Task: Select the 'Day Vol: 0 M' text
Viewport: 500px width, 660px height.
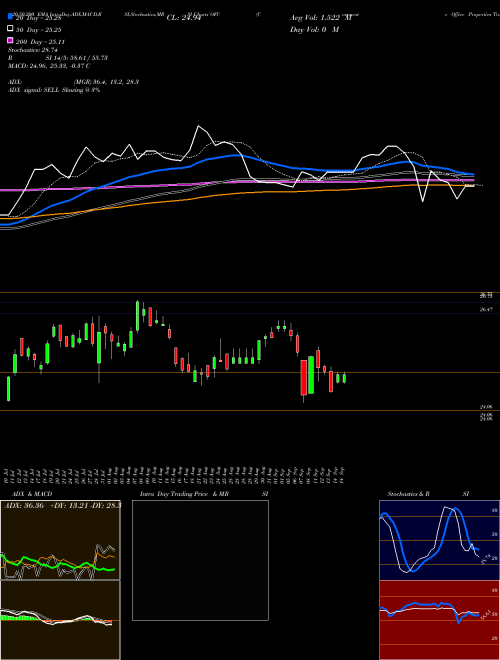Action: (x=314, y=30)
